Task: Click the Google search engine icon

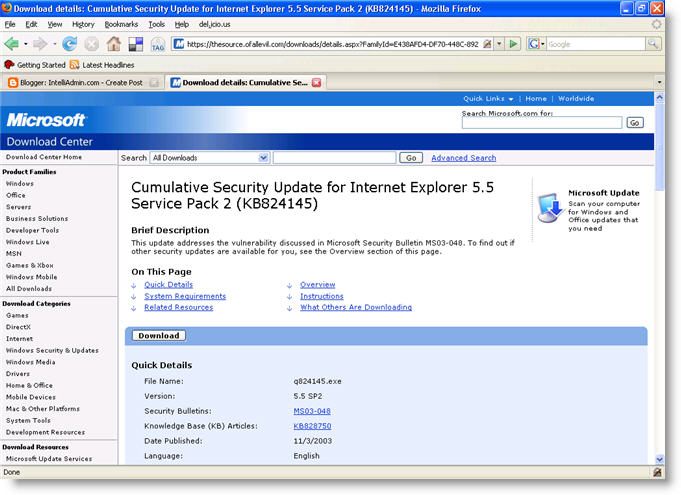Action: (x=533, y=44)
